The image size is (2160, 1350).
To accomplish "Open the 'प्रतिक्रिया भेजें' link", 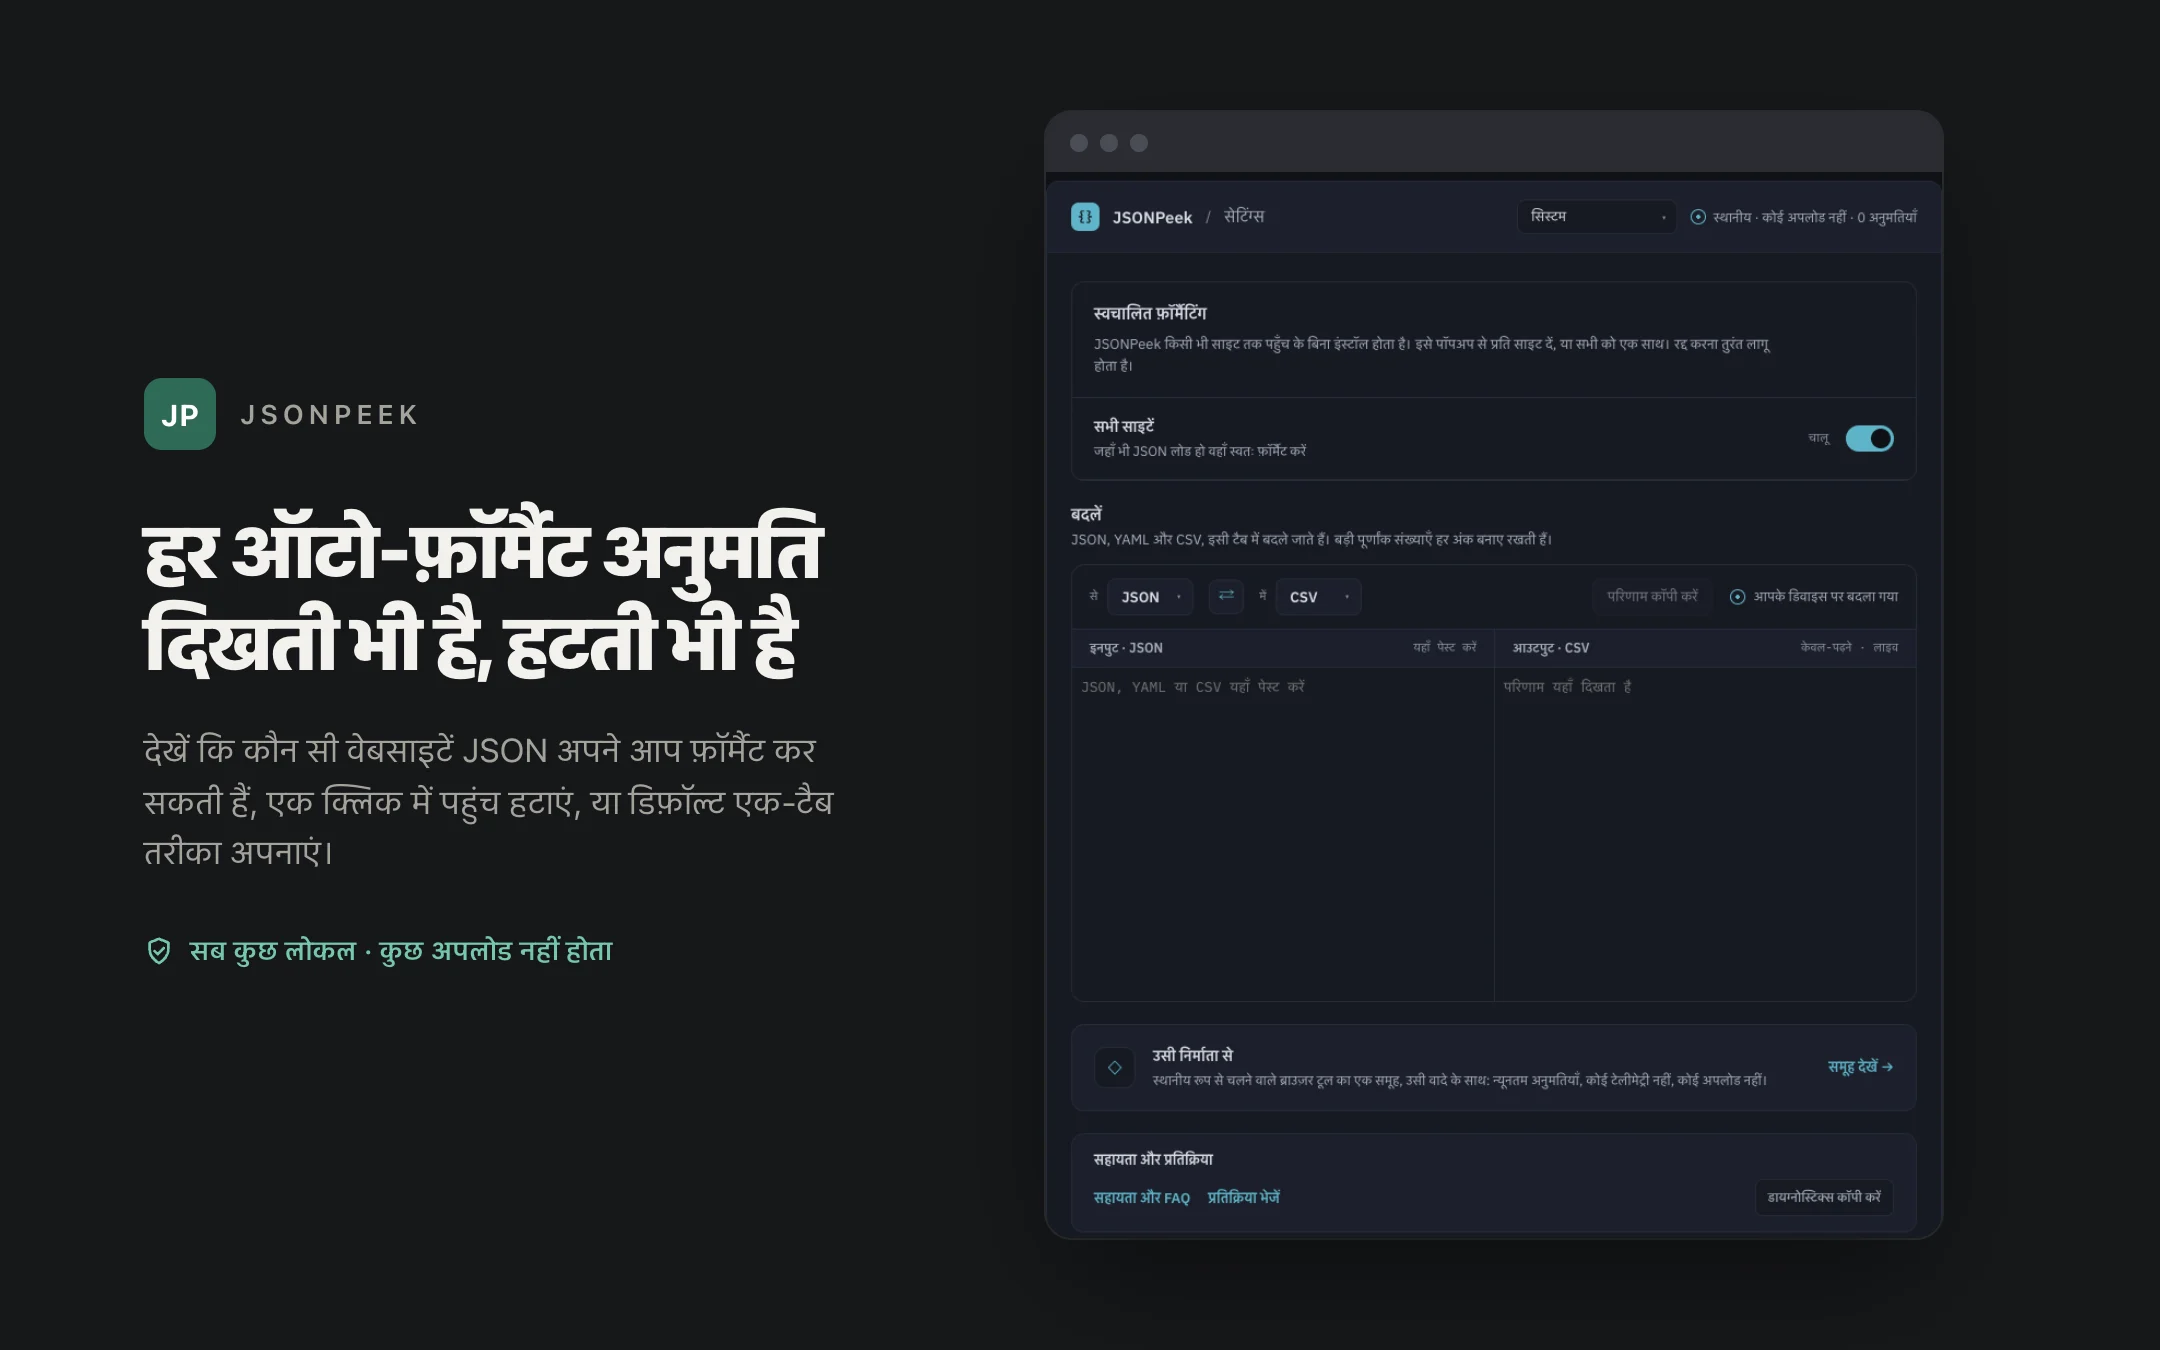I will (1244, 1198).
